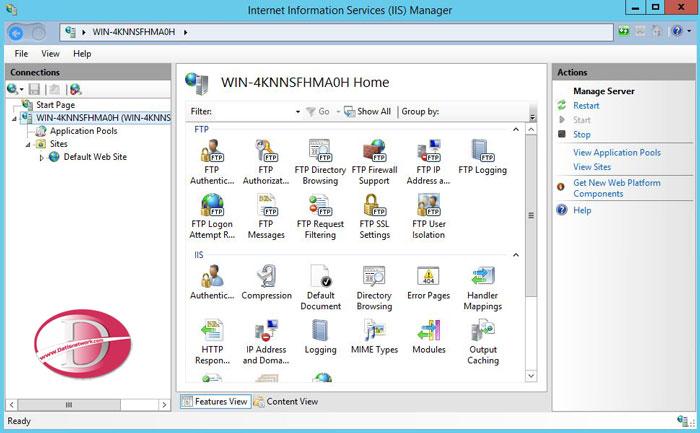
Task: Open Output Caching feature
Action: point(483,341)
